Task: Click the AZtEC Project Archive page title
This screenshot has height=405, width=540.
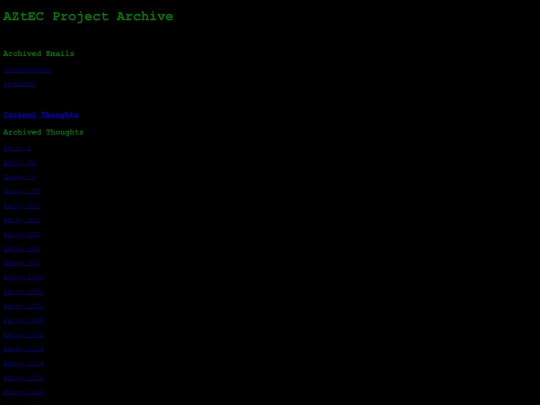Action: pos(88,17)
